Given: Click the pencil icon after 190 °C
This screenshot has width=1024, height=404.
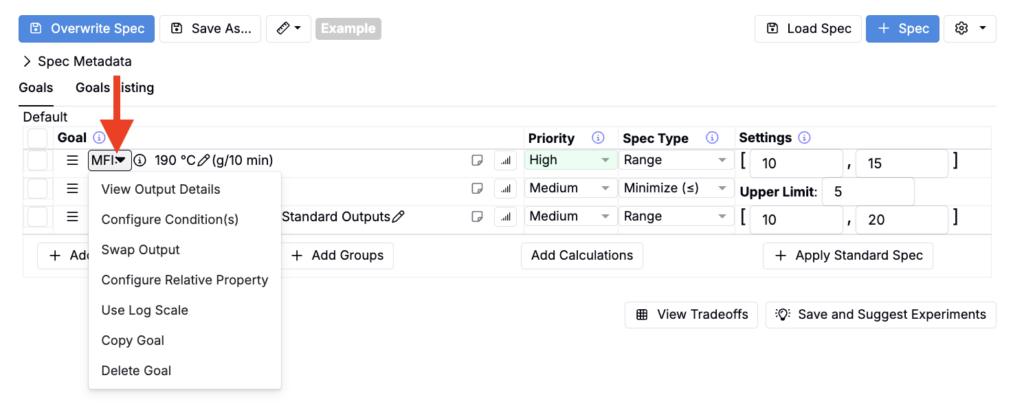Looking at the screenshot, I should click(204, 160).
